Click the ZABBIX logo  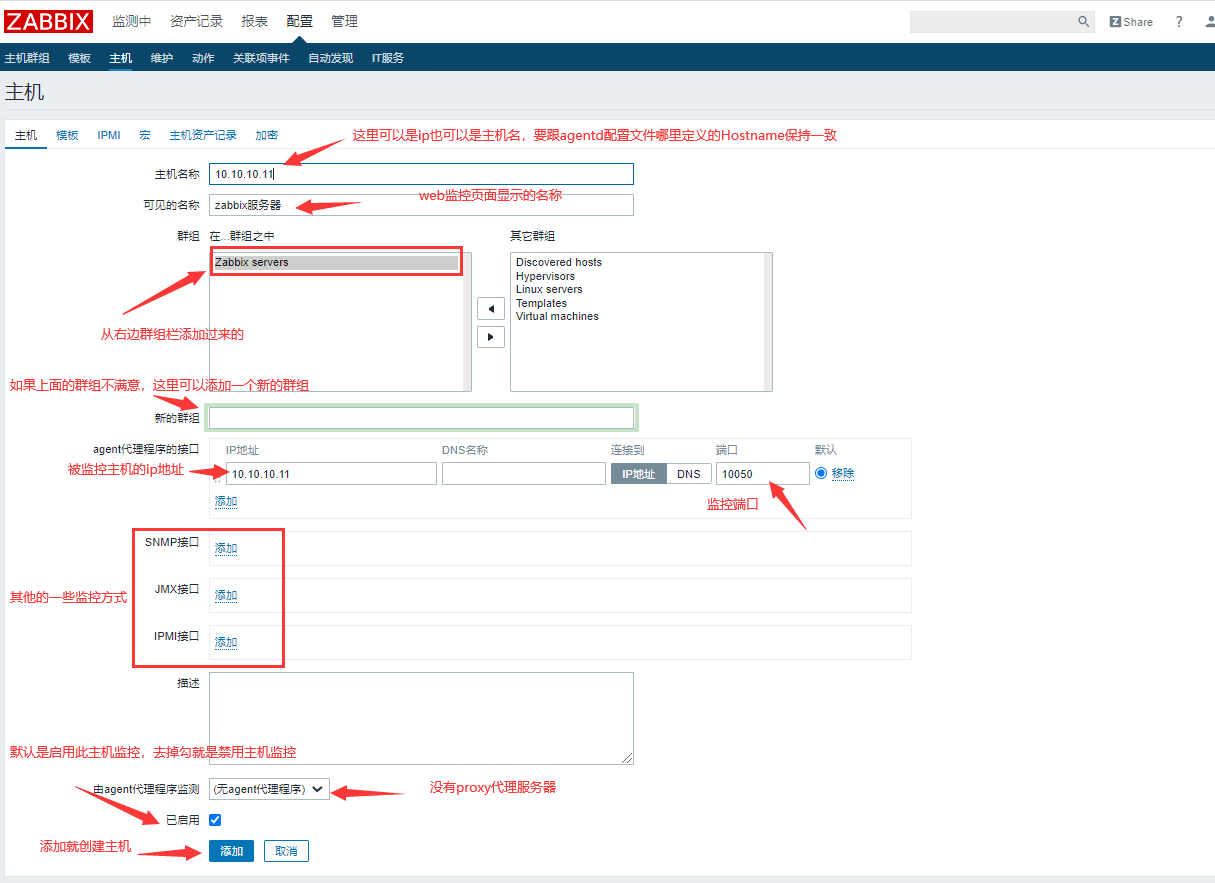tap(49, 21)
